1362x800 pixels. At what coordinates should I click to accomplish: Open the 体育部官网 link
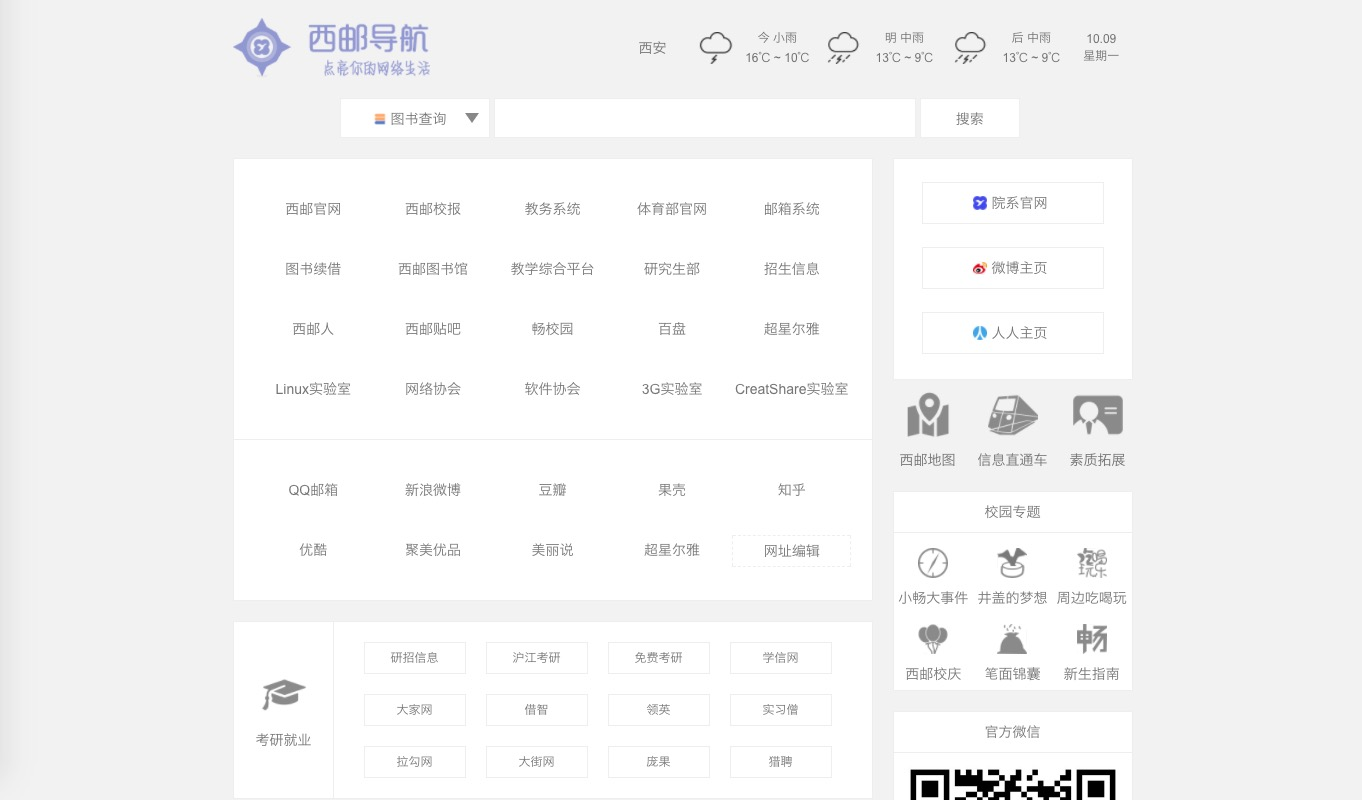(672, 209)
